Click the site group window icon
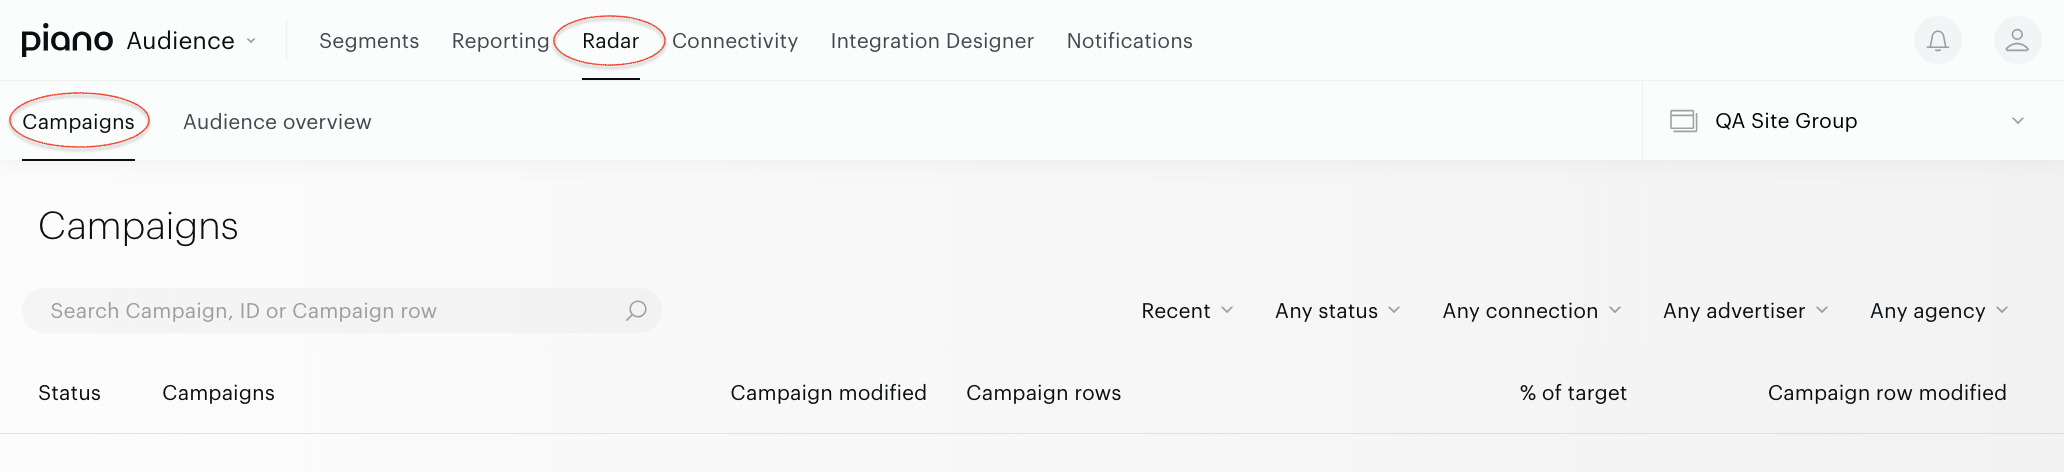 1684,121
